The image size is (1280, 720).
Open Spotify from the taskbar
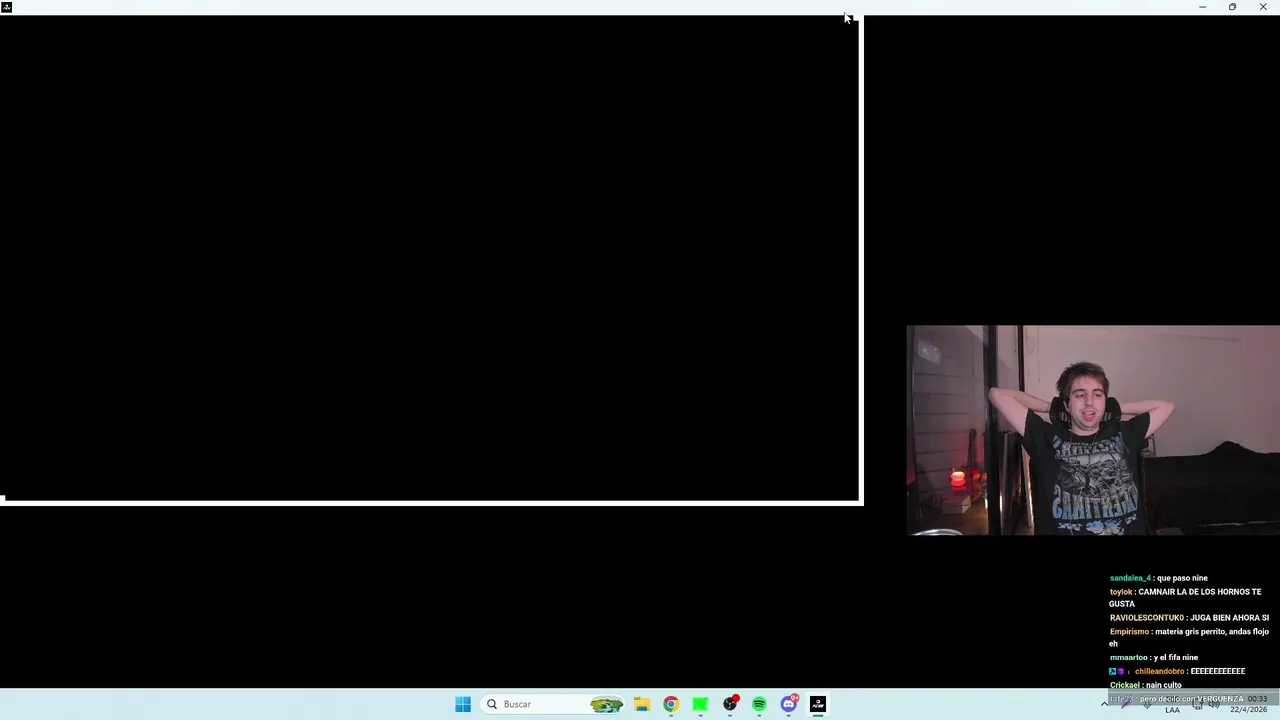tap(759, 704)
